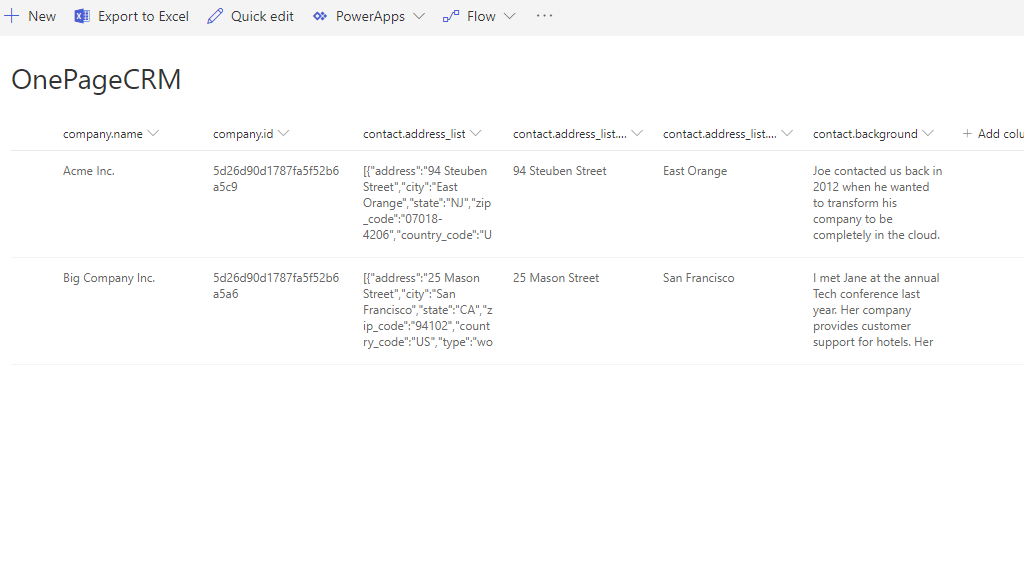Screen dimensions: 1024x561
Task: Click the OnePageCRM list title
Action: pos(96,80)
